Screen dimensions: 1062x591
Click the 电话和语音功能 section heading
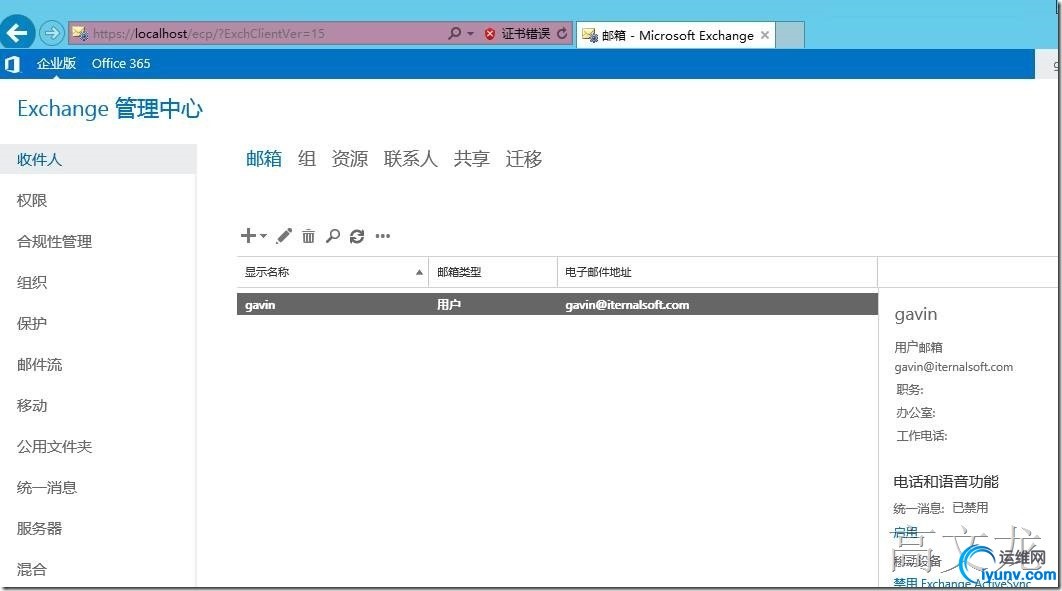pyautogui.click(x=946, y=481)
